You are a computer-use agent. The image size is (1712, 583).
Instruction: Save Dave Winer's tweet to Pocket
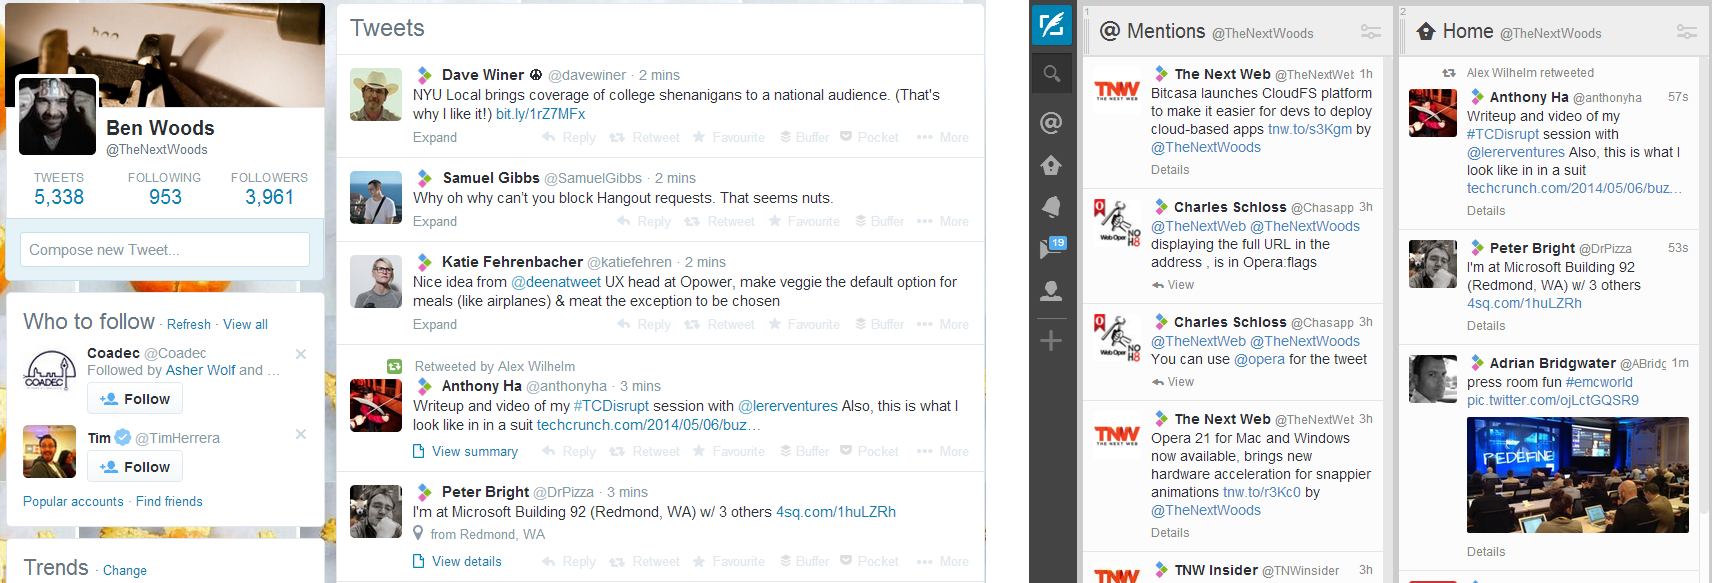(x=869, y=137)
